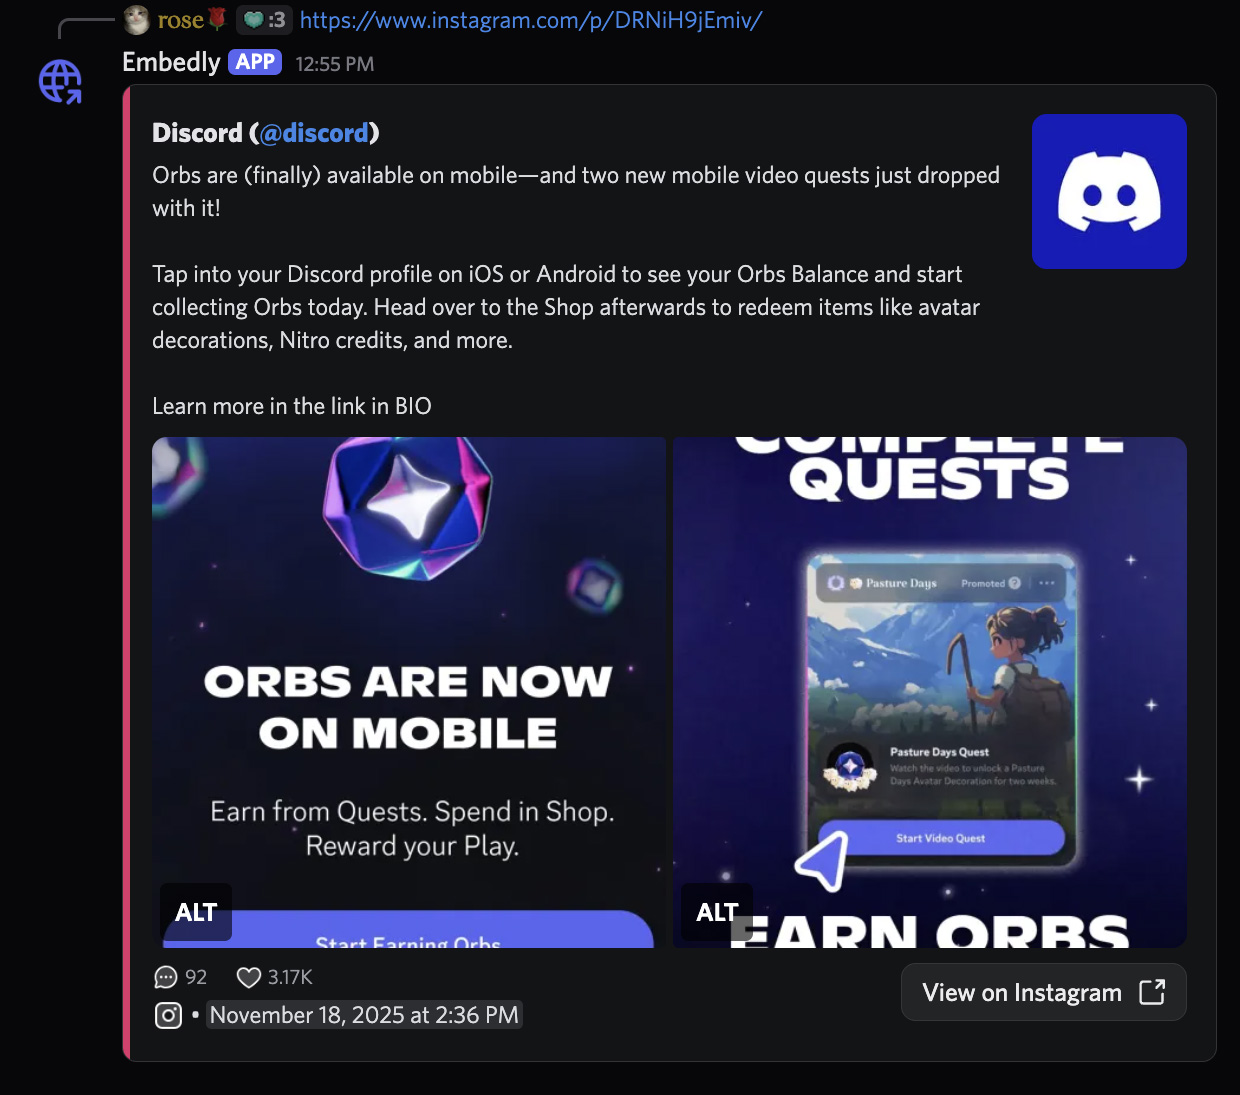
Task: Click the username rose in reply
Action: (x=180, y=20)
